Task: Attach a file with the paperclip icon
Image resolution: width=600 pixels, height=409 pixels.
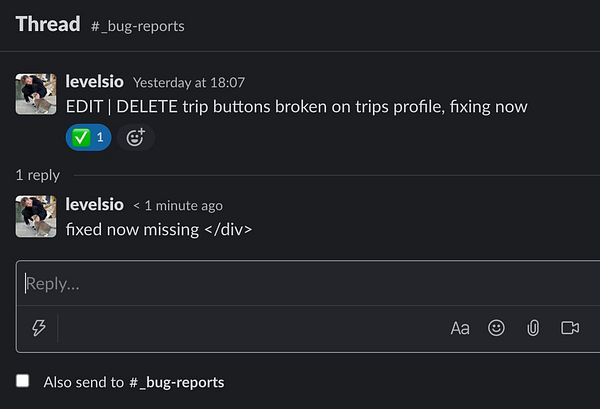Action: (533, 328)
